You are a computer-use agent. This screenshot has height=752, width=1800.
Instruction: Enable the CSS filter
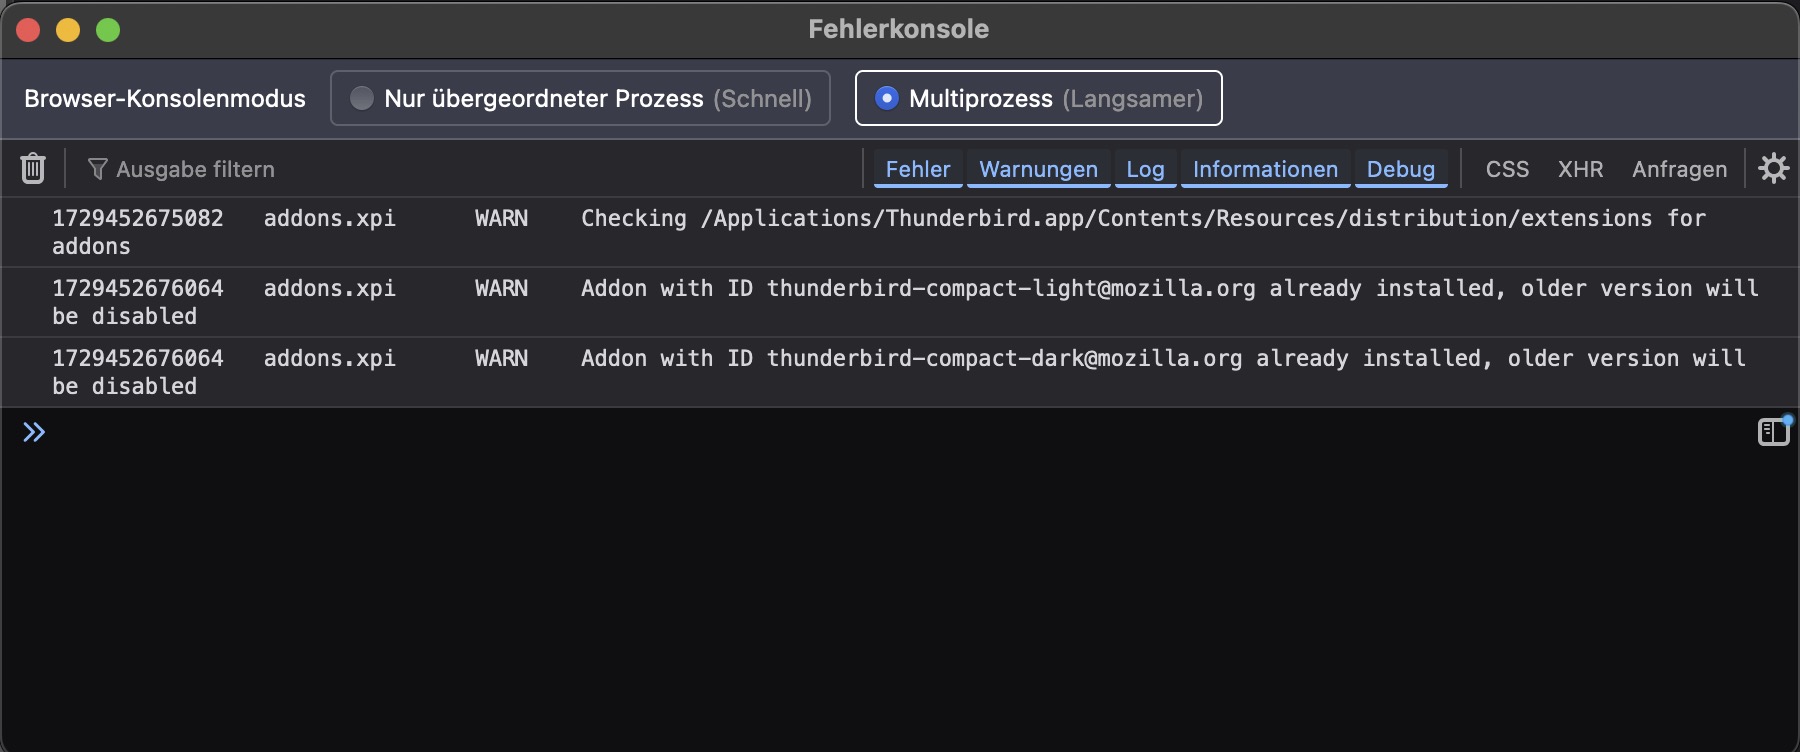pos(1507,169)
